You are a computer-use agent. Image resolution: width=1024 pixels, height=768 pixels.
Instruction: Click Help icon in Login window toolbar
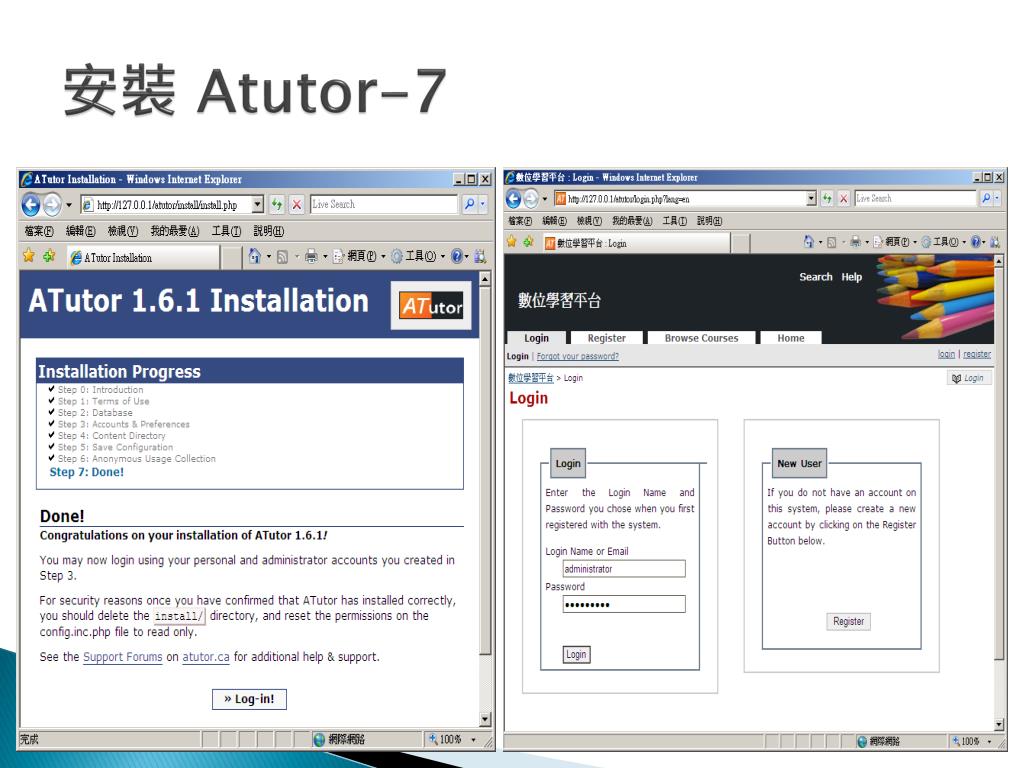975,242
